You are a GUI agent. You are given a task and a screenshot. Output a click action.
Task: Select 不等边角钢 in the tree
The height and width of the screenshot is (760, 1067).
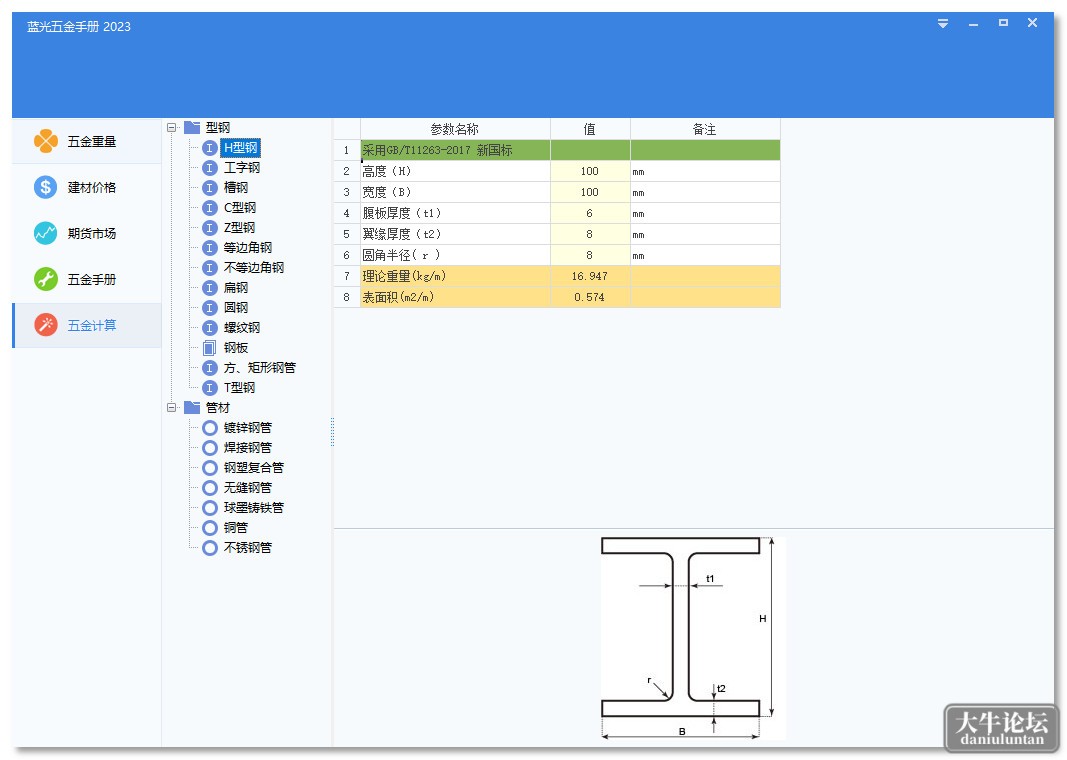pos(254,267)
